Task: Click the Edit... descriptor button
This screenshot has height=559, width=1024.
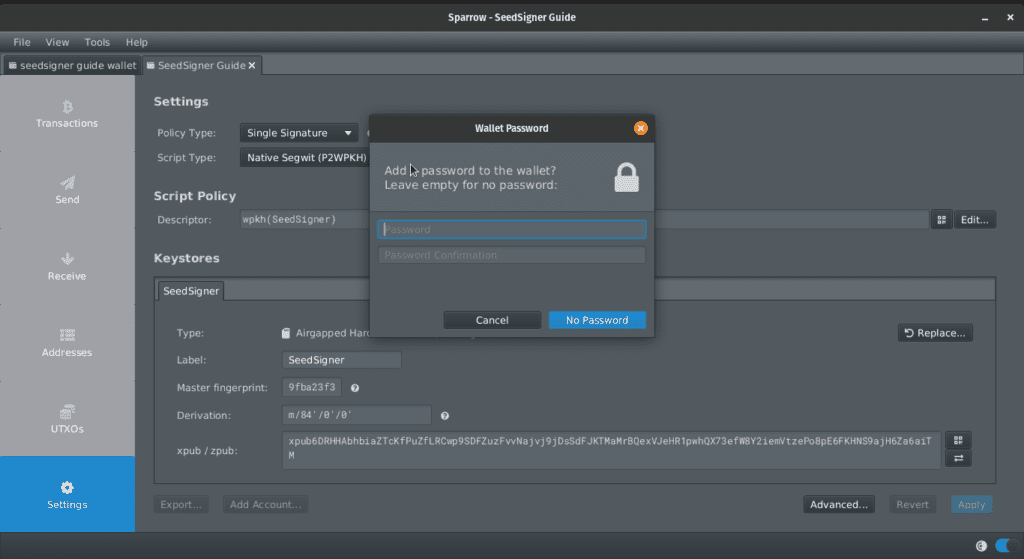Action: (974, 220)
